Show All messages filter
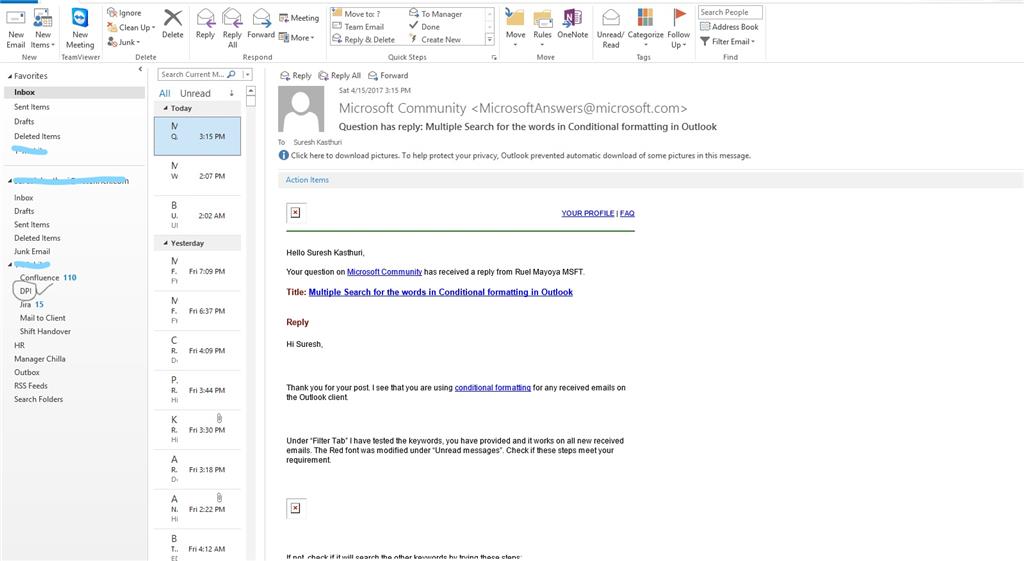Viewport: 1024px width, 561px height. (165, 93)
